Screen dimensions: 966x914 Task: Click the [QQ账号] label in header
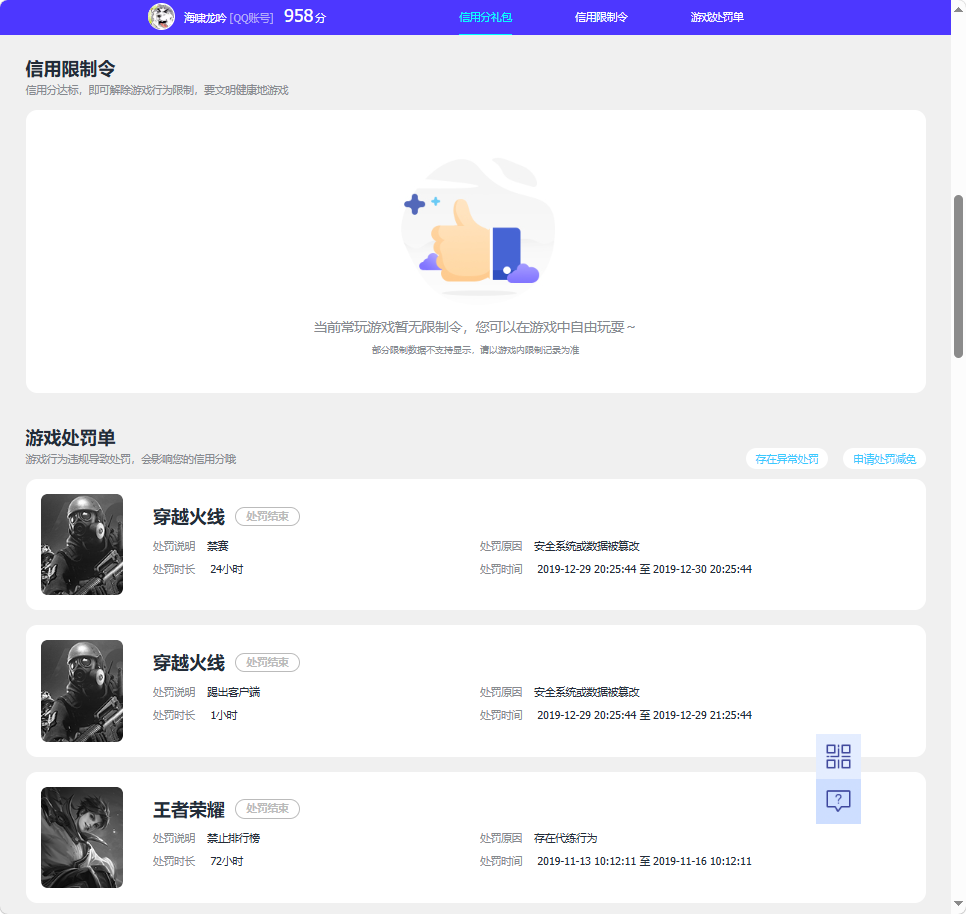pos(251,18)
